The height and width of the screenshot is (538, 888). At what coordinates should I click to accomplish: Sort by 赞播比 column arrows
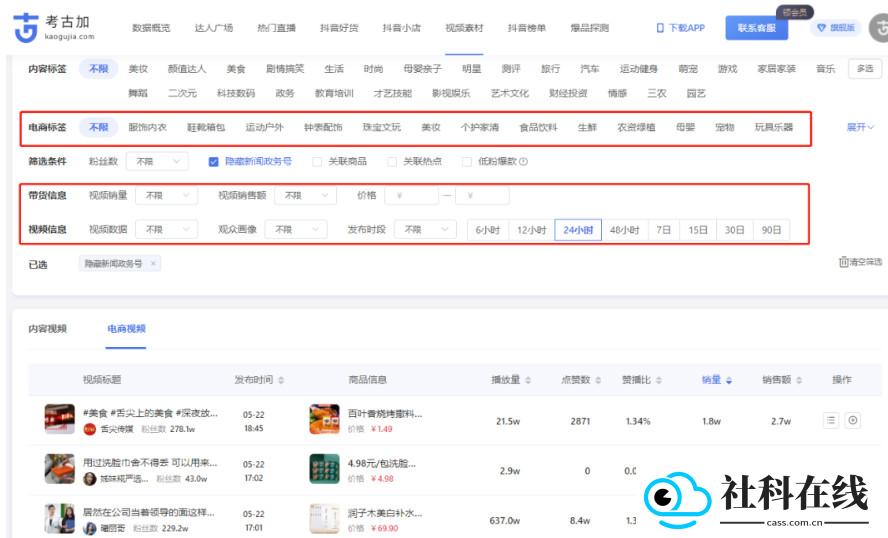[659, 380]
